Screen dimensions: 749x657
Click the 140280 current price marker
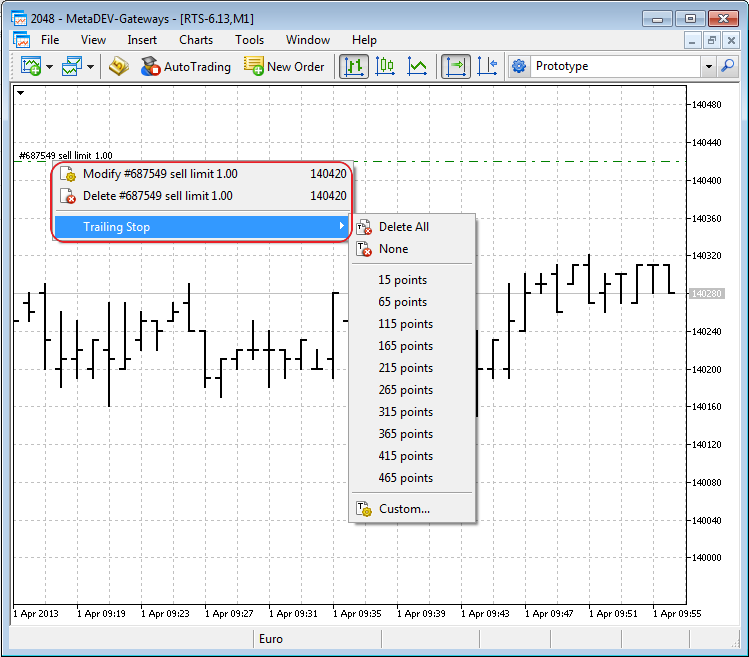point(706,293)
